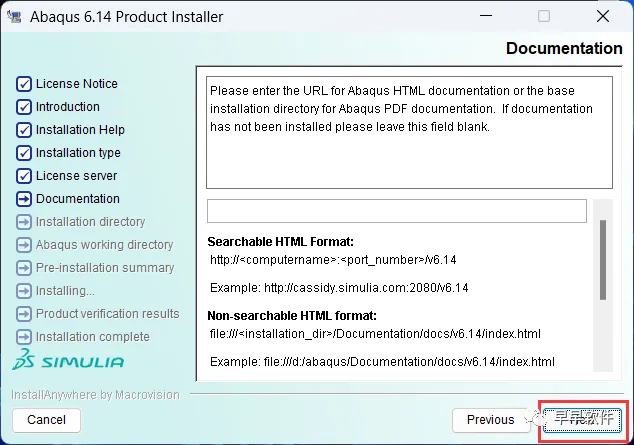The width and height of the screenshot is (634, 445).
Task: Click the Installation directory arrow icon
Action: pos(24,222)
